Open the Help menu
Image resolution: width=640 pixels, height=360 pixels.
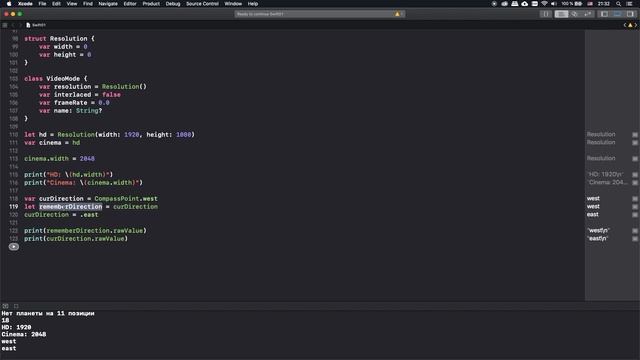(x=253, y=4)
